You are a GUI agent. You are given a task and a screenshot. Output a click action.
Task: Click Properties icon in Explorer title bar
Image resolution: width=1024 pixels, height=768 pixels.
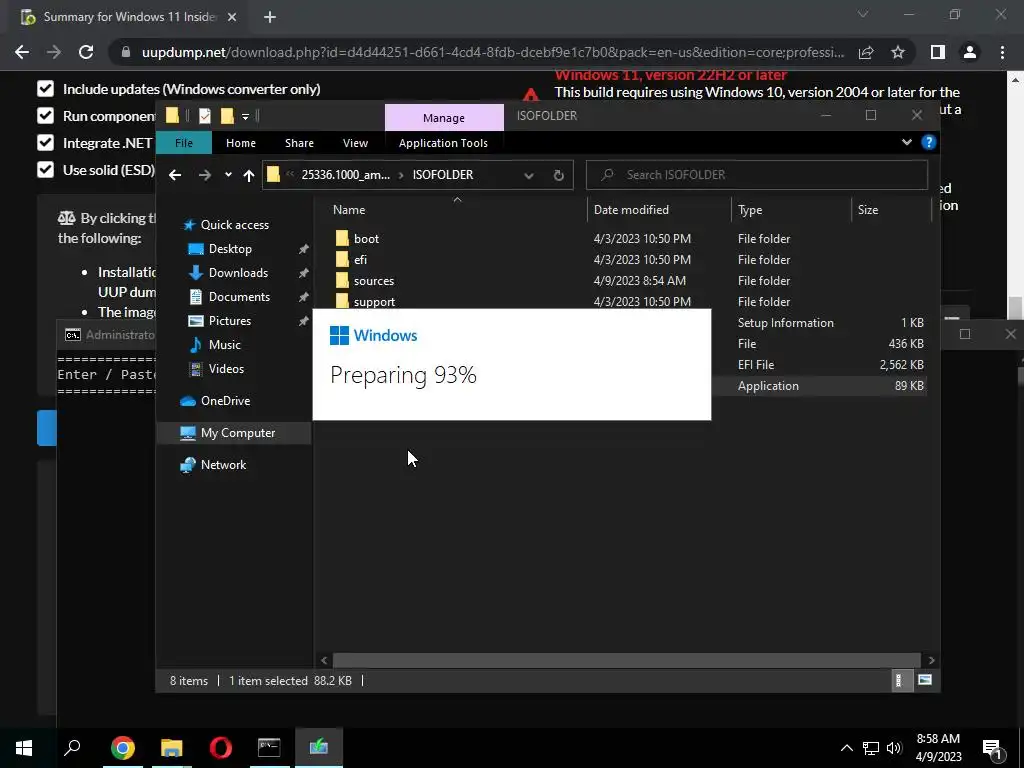(x=205, y=116)
